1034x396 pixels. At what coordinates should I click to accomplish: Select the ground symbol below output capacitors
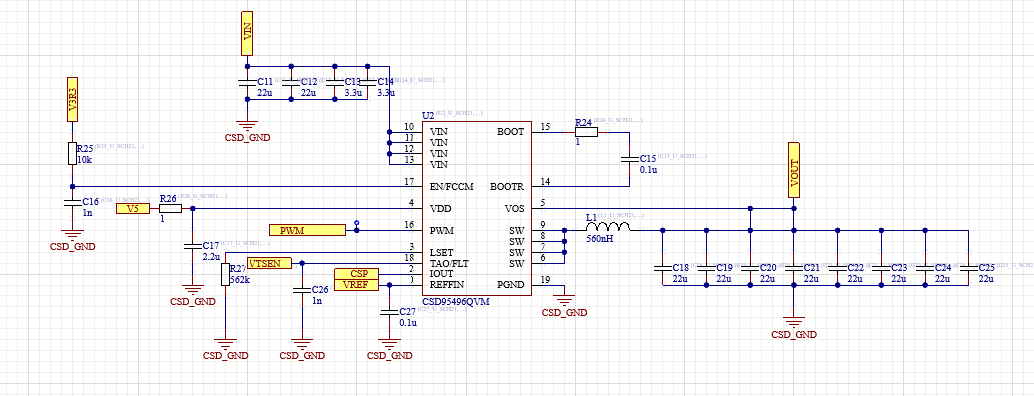[794, 322]
